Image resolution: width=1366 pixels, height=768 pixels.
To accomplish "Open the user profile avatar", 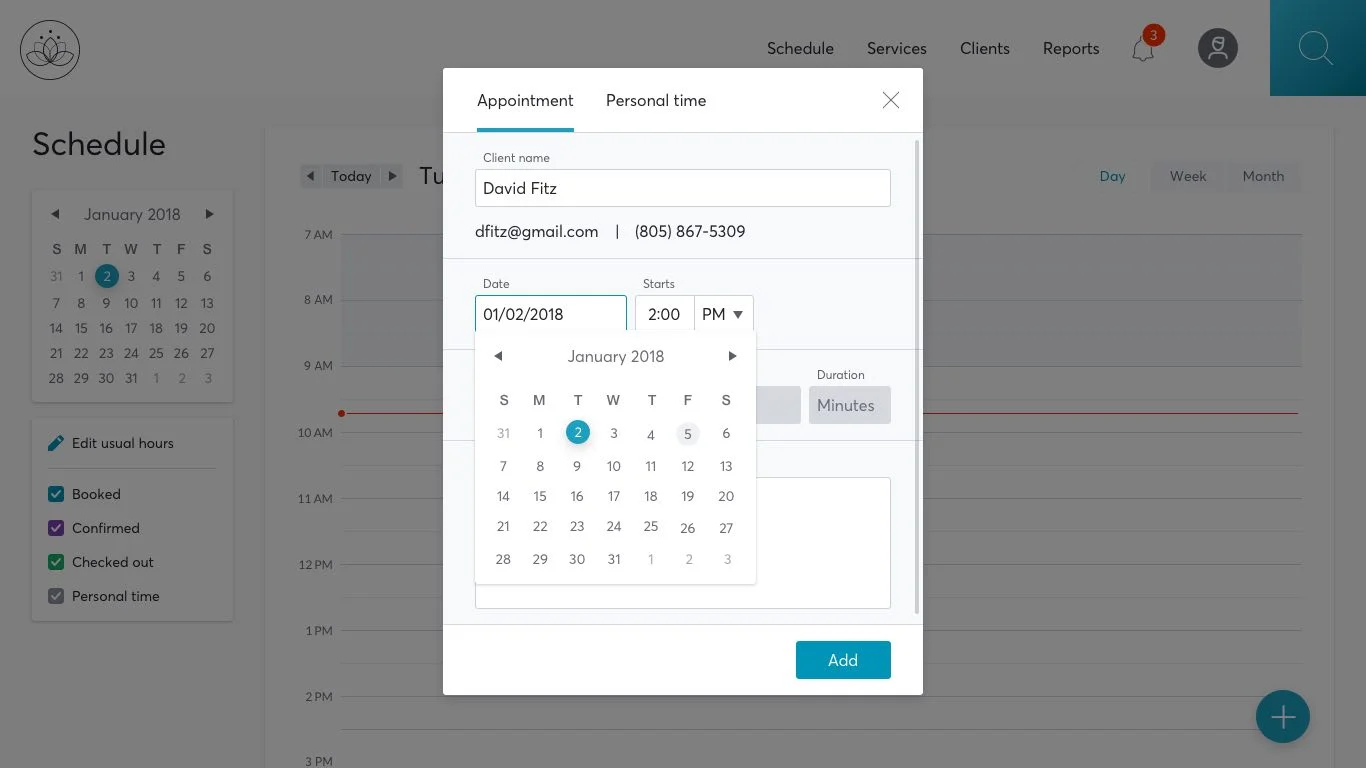I will (x=1218, y=48).
